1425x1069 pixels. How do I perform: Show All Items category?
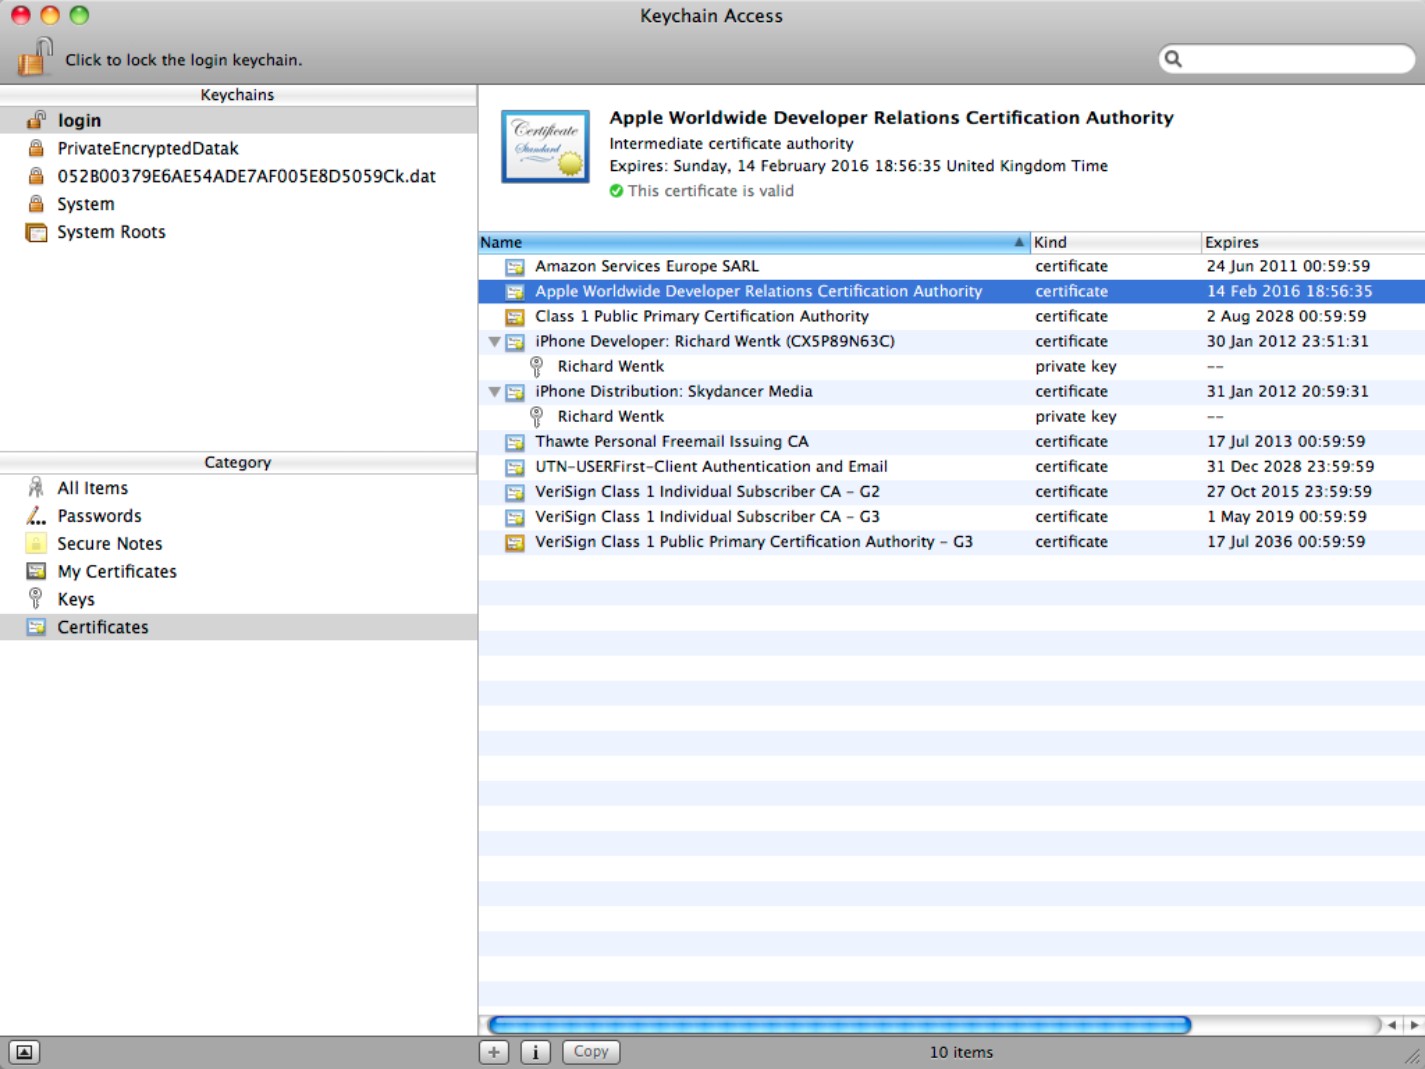(238, 488)
